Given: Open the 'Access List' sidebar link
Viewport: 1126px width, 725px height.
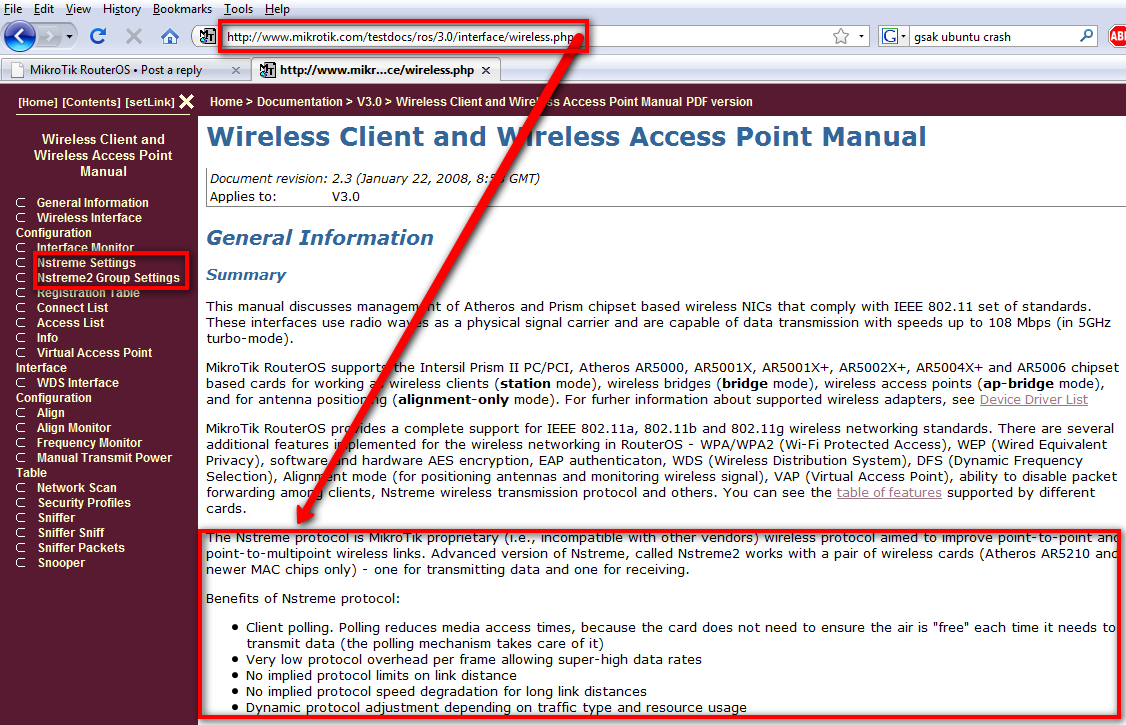Looking at the screenshot, I should pyautogui.click(x=70, y=323).
